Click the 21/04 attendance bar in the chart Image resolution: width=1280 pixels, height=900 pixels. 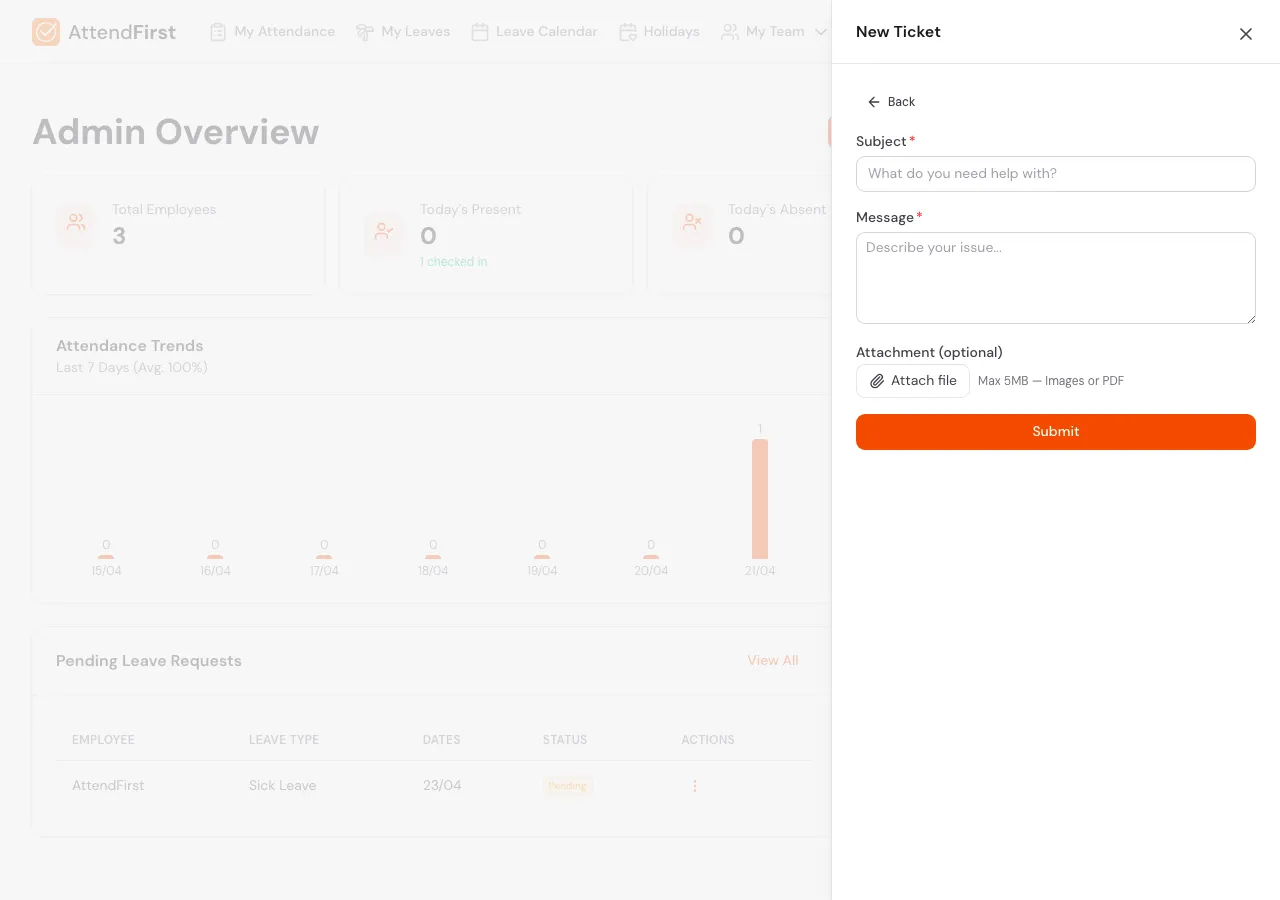point(759,497)
